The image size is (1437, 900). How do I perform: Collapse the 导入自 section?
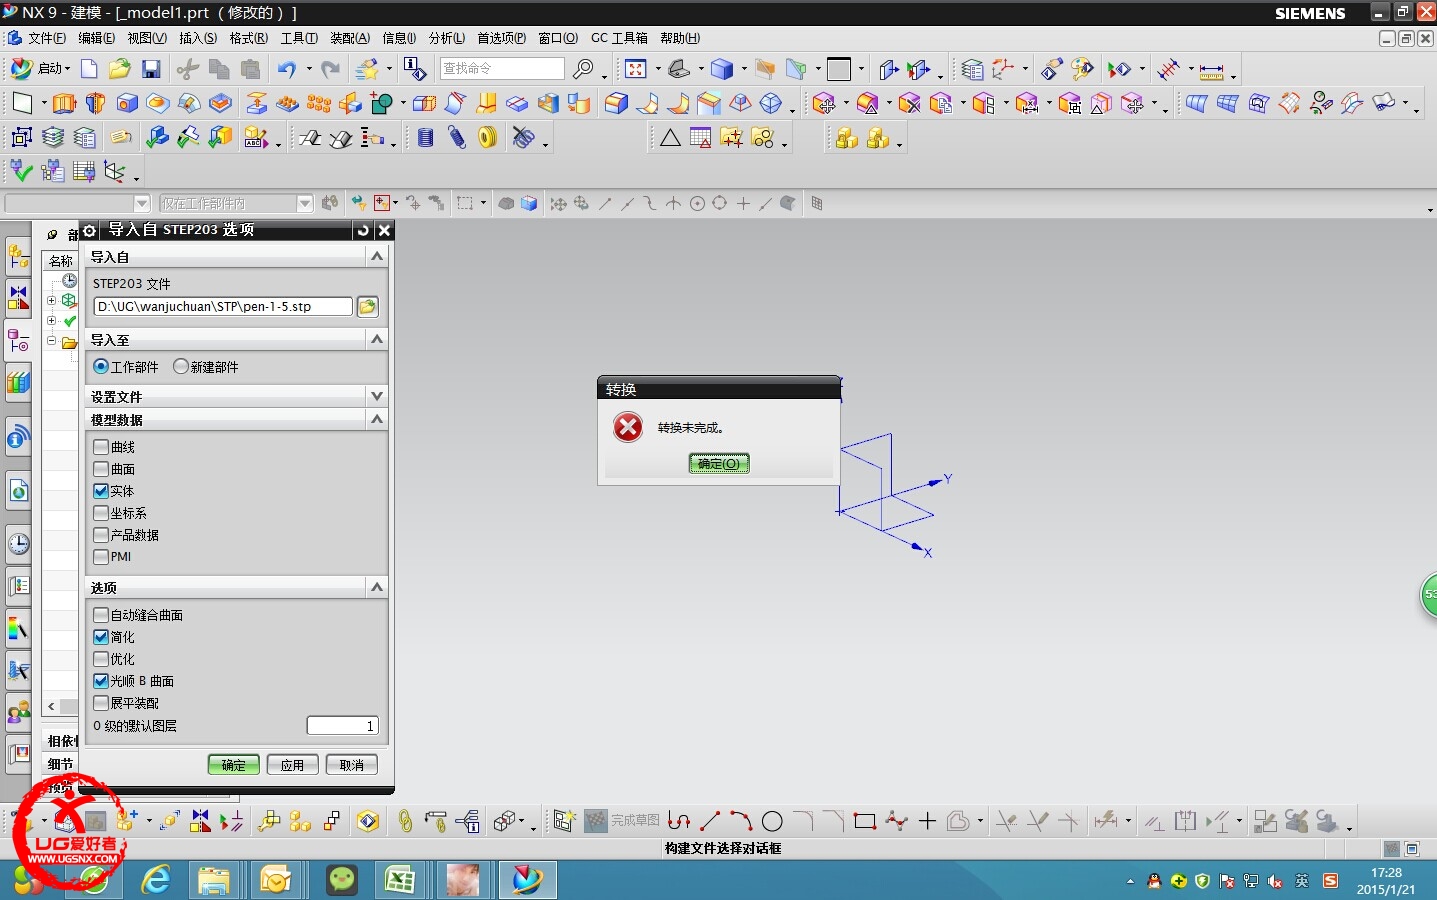(x=377, y=257)
